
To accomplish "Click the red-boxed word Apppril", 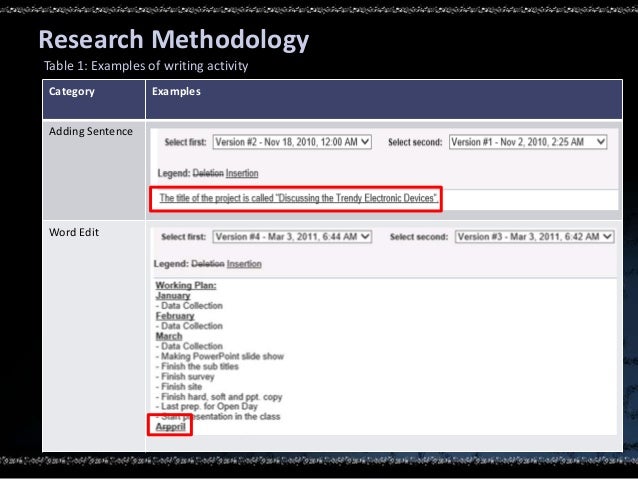I will 172,425.
